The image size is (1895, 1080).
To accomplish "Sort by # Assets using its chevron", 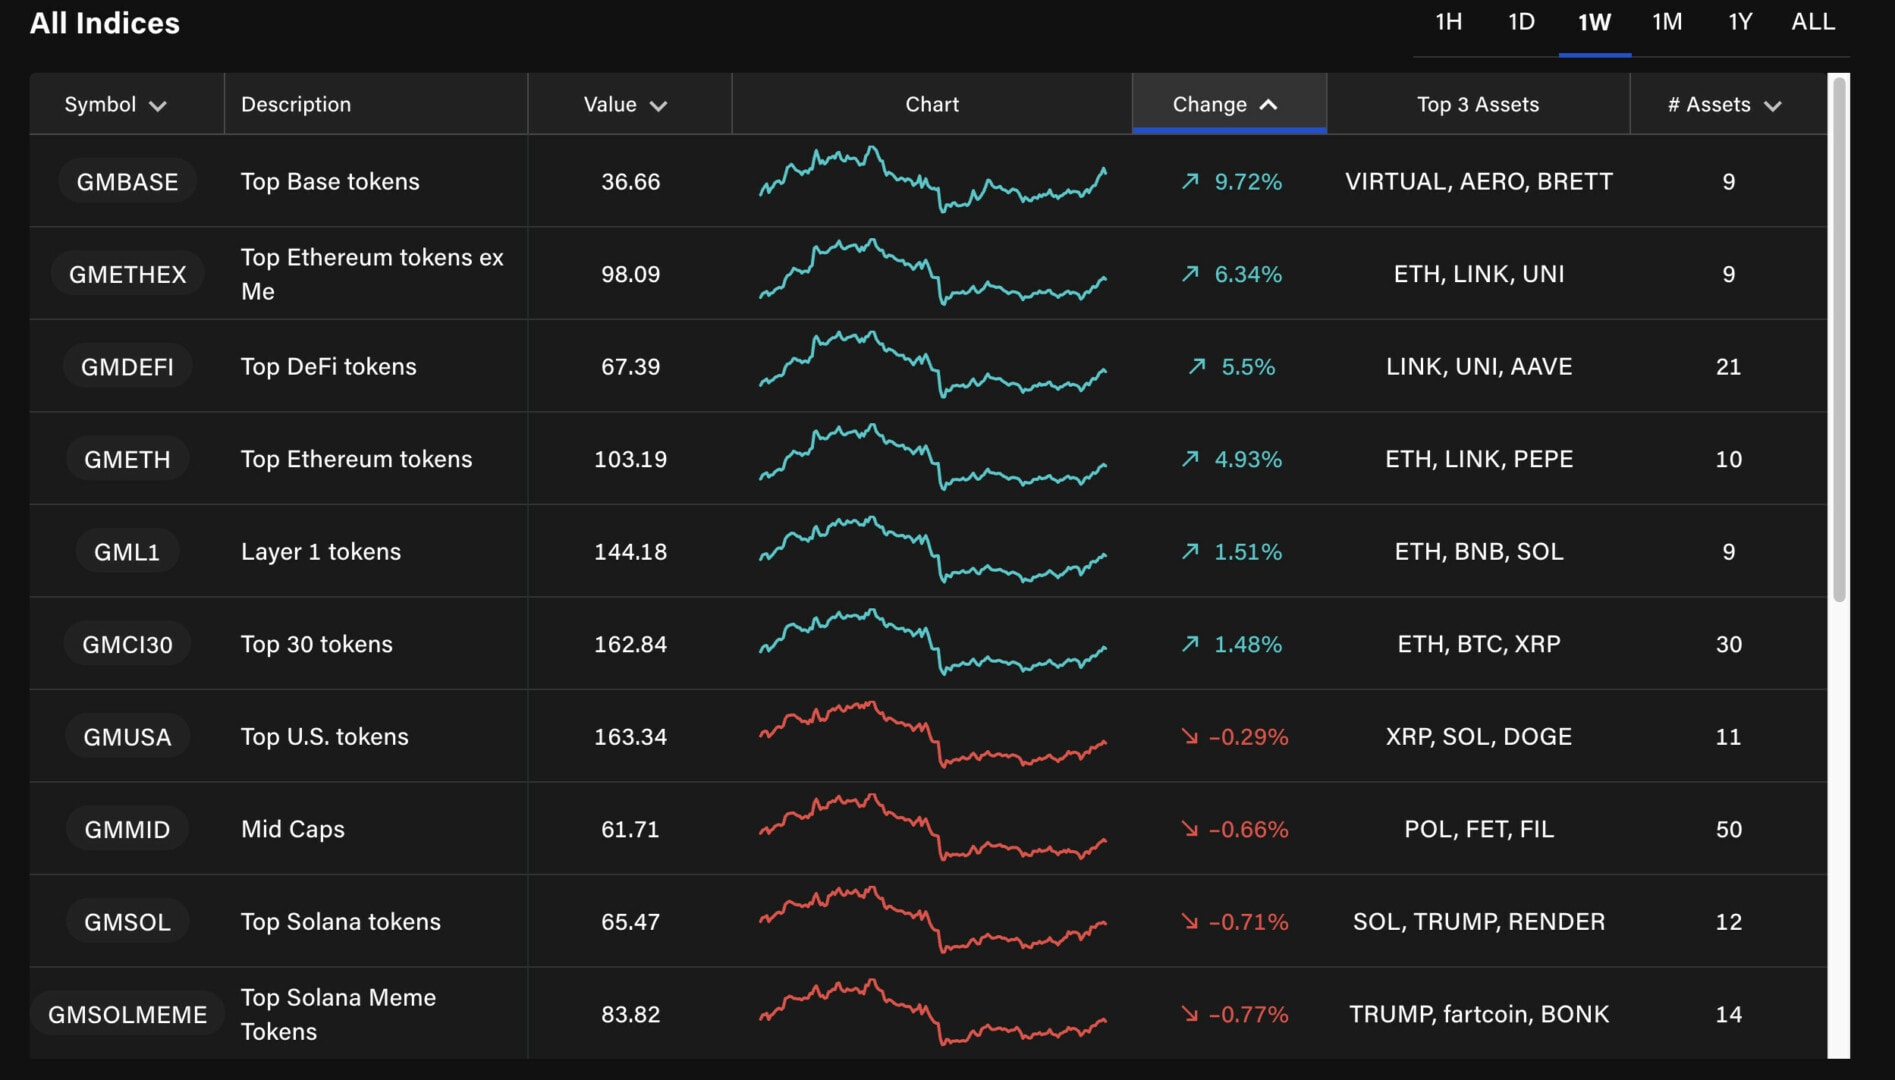I will tap(1772, 106).
